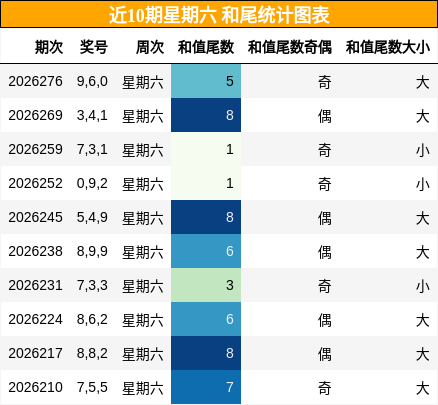Click 星期六 in row 2026259
Screen dimensions: 438x405
pyautogui.click(x=143, y=150)
